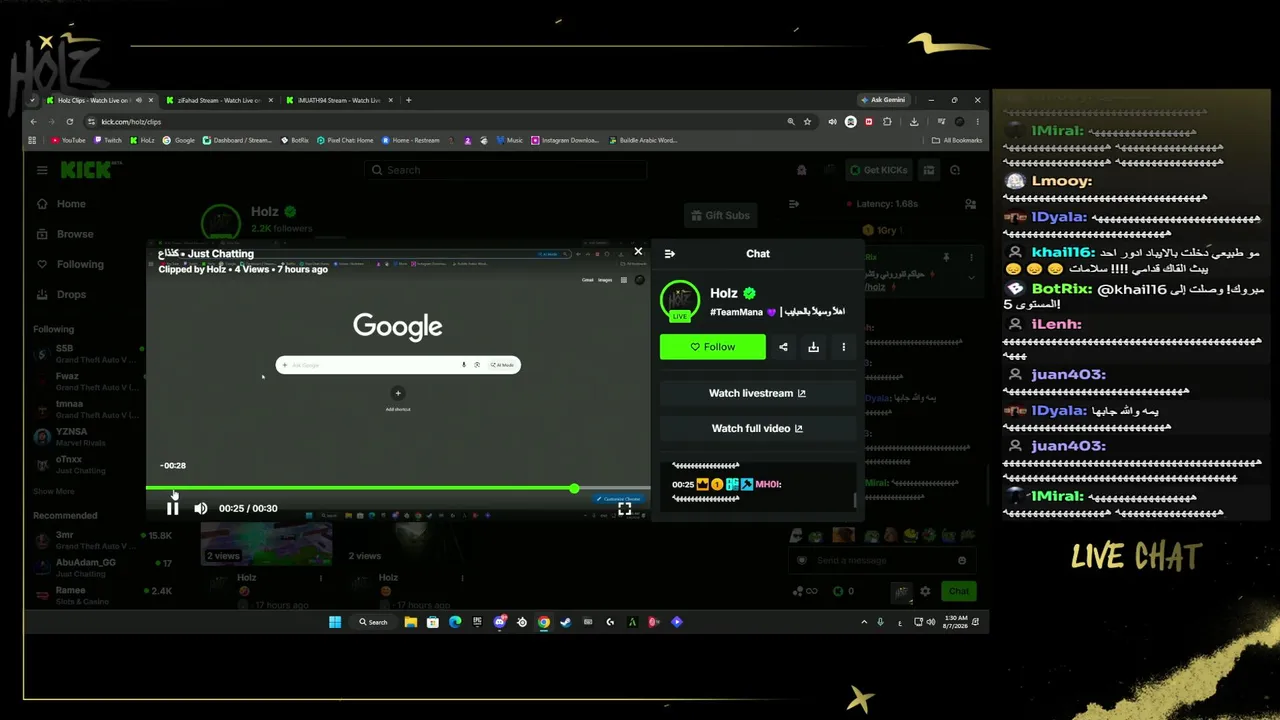Mute the clip player volume
Screen dimensions: 1280x720
[x=200, y=508]
